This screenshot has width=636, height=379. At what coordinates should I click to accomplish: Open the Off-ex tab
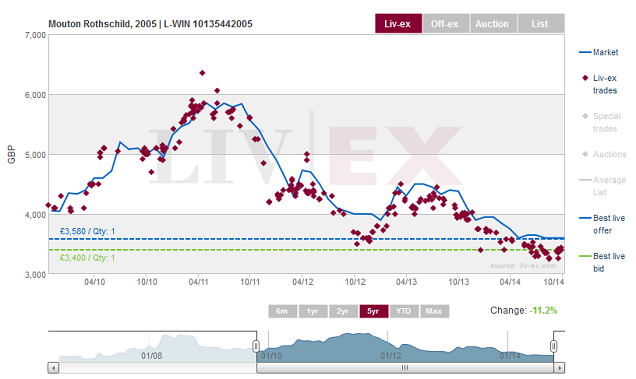pyautogui.click(x=445, y=24)
